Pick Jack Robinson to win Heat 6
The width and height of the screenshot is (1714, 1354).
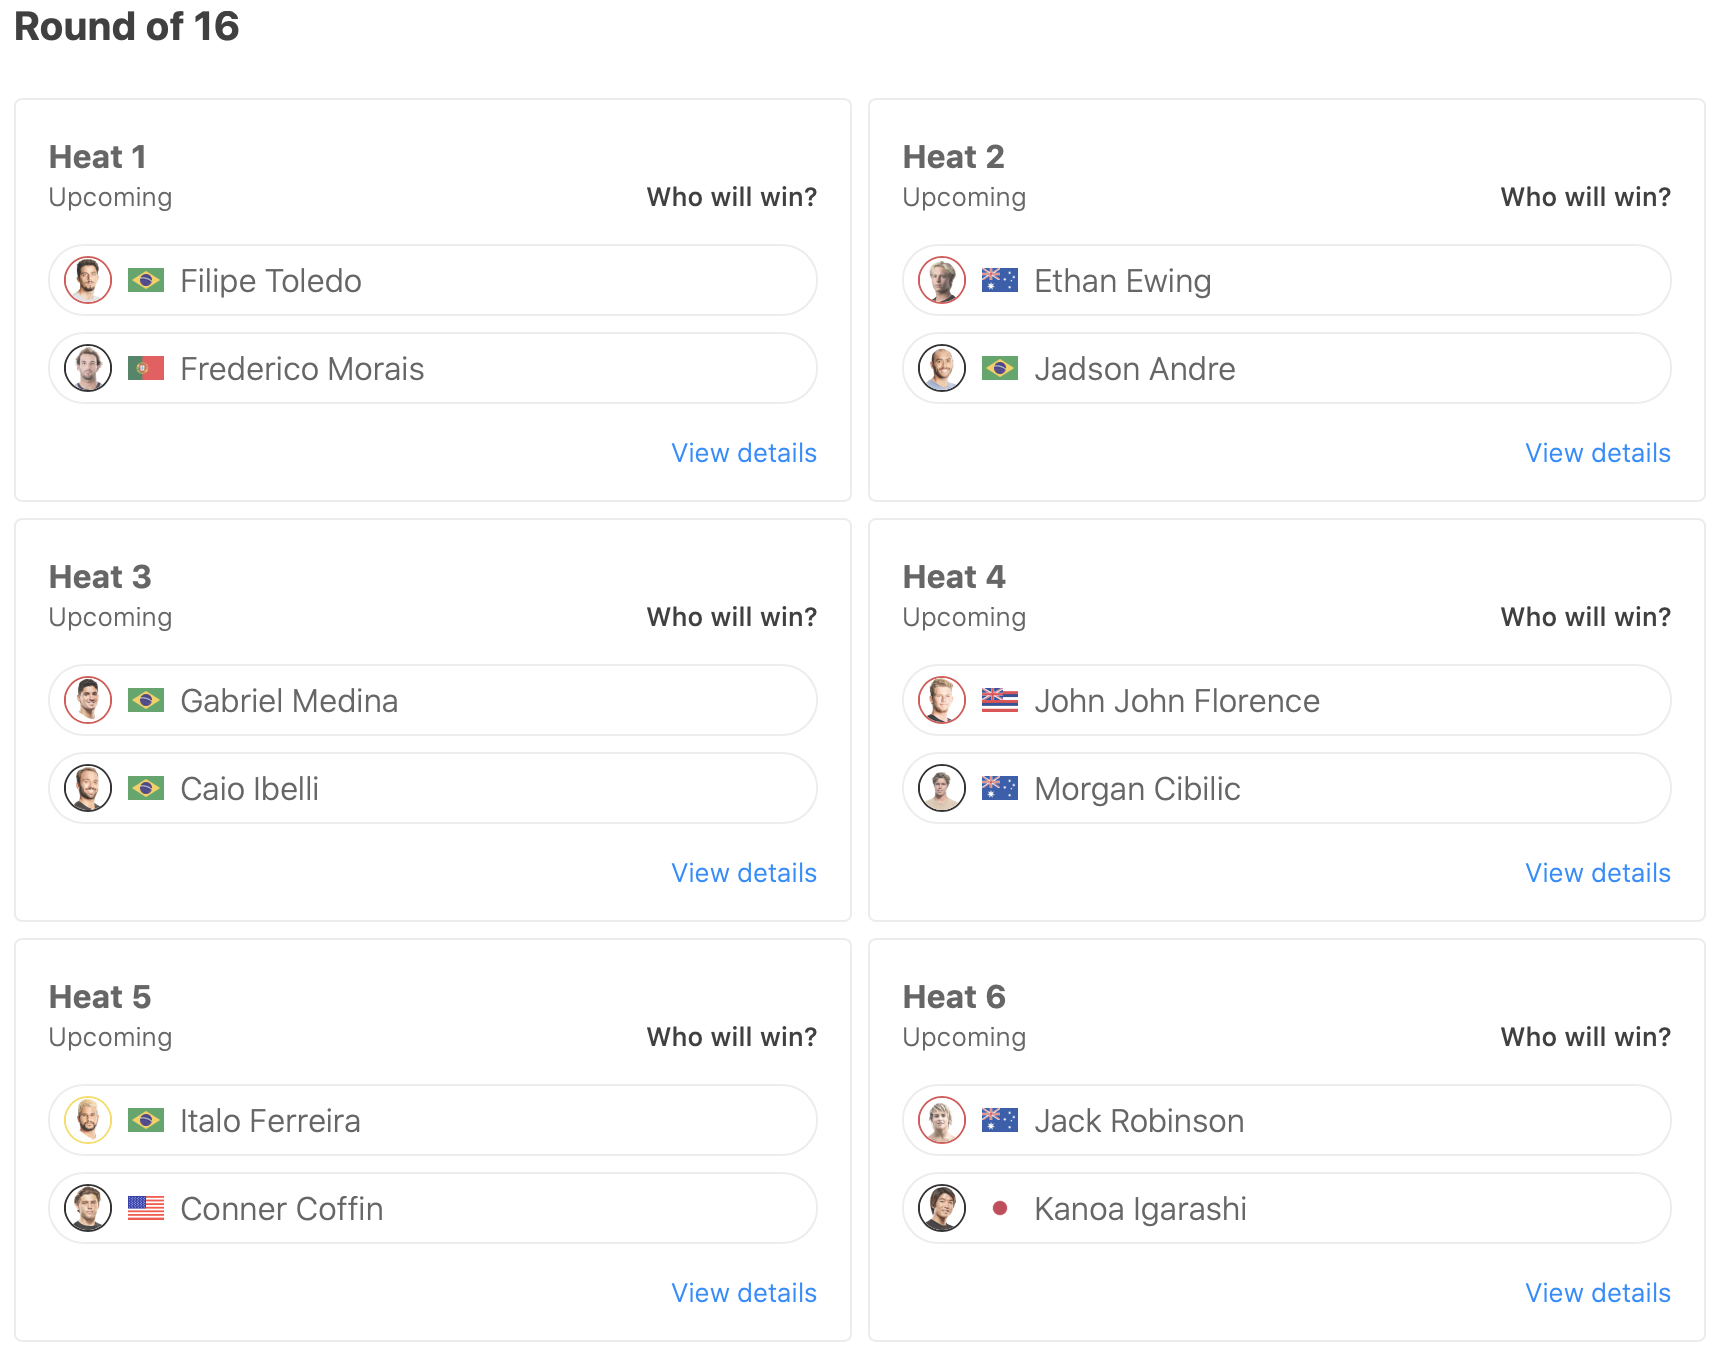[1286, 1120]
